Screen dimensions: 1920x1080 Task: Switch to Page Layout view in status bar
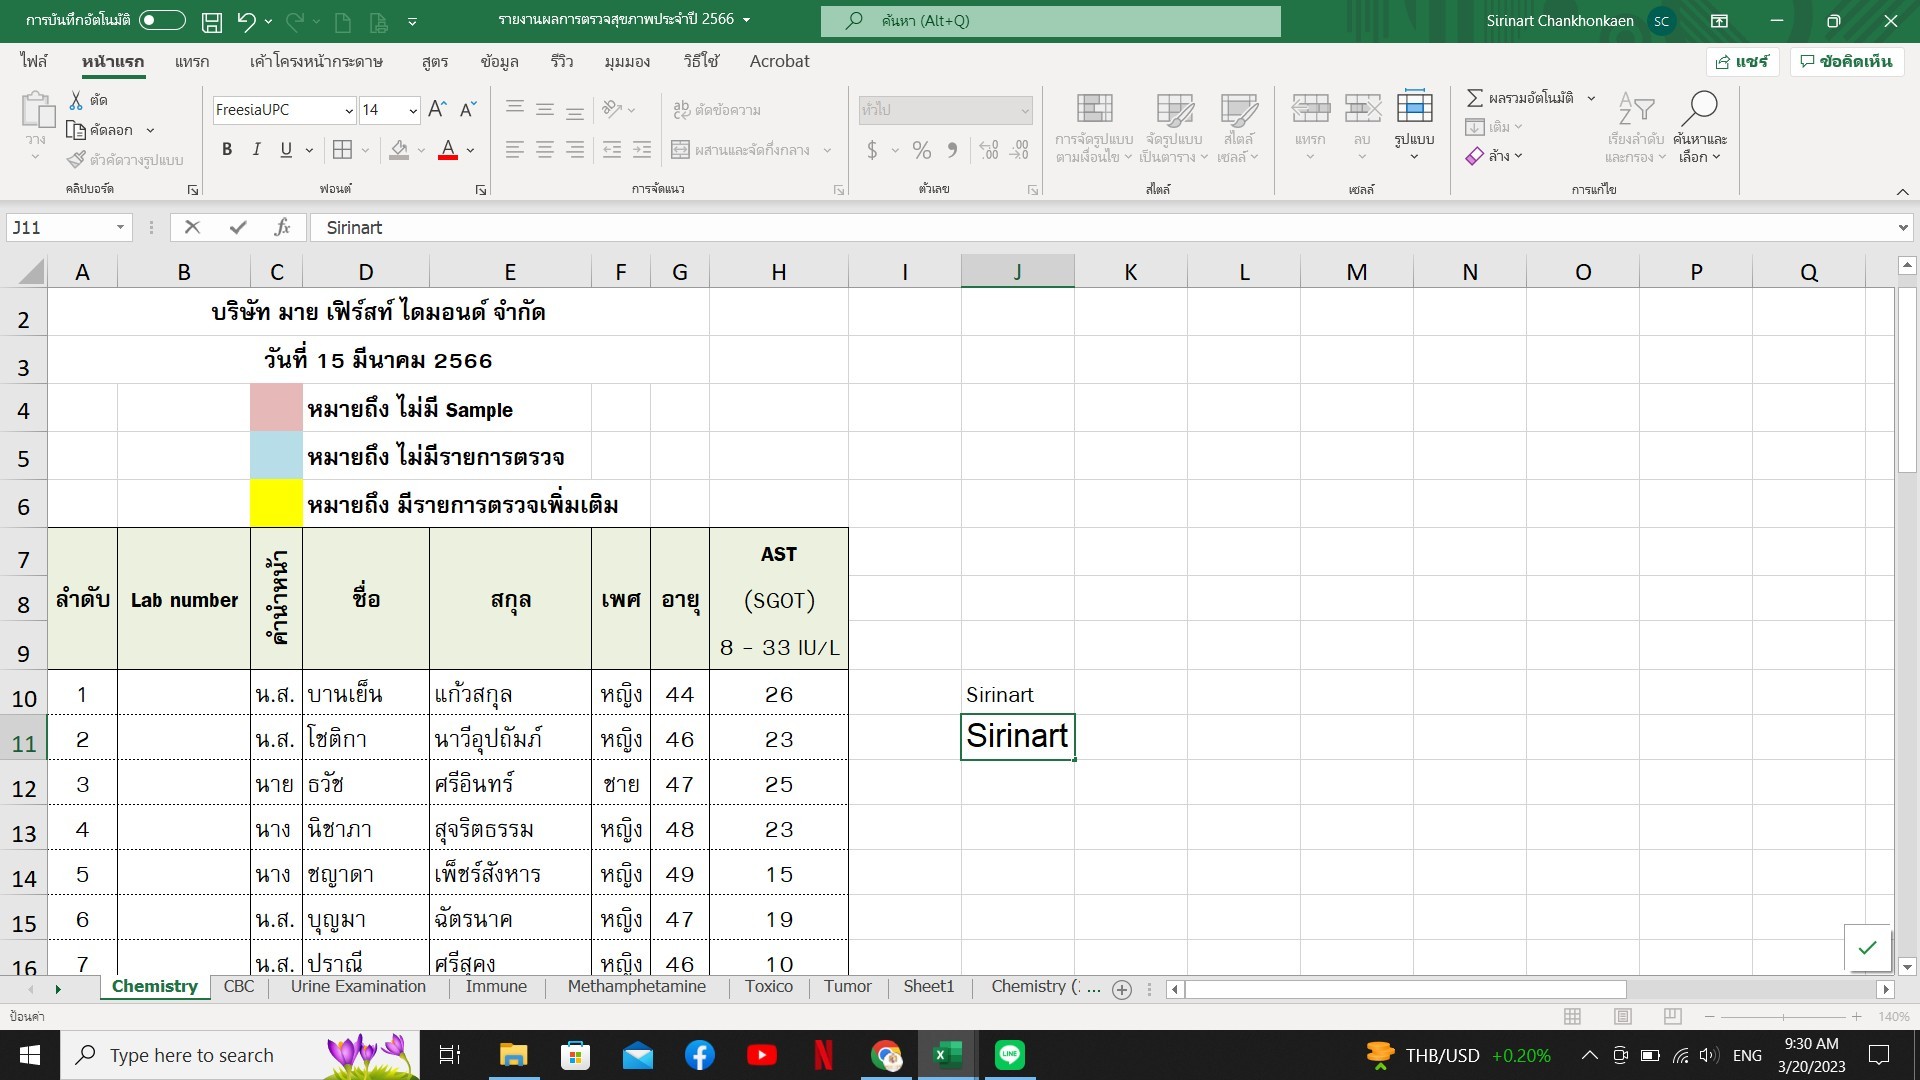pos(1622,1016)
